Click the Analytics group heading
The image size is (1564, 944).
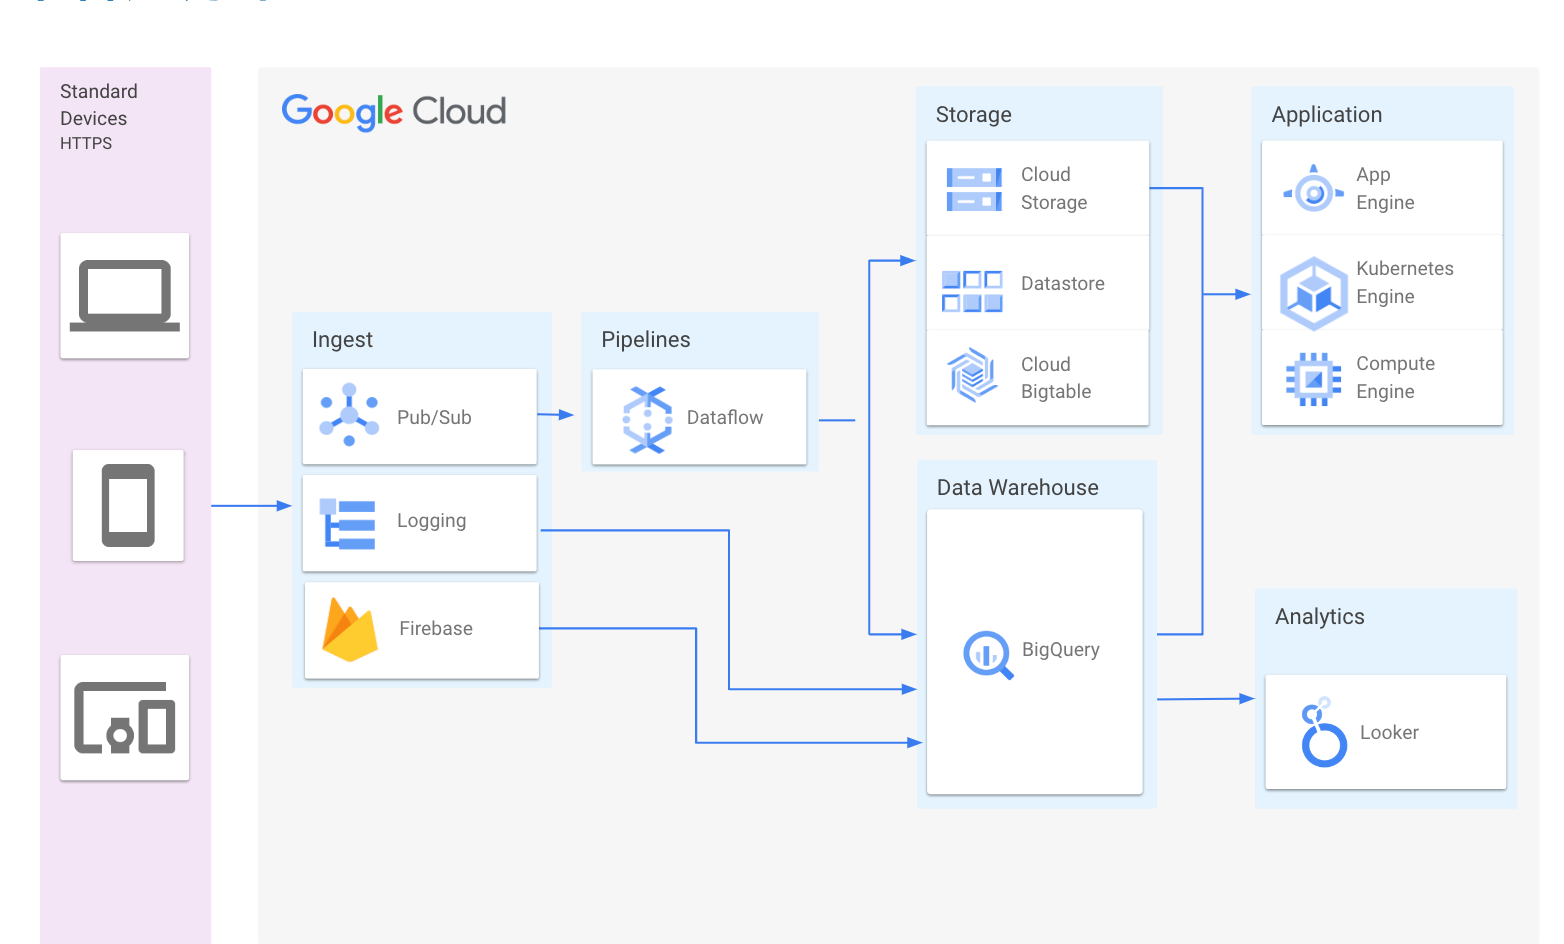(1320, 617)
